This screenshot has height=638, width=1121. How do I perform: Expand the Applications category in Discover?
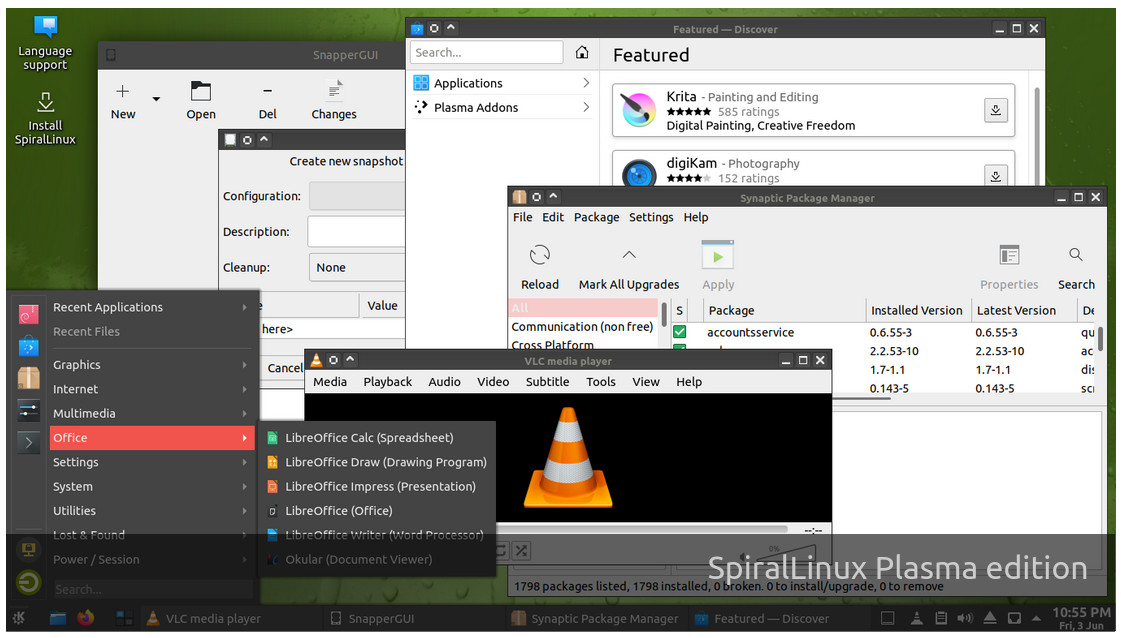click(x=503, y=83)
